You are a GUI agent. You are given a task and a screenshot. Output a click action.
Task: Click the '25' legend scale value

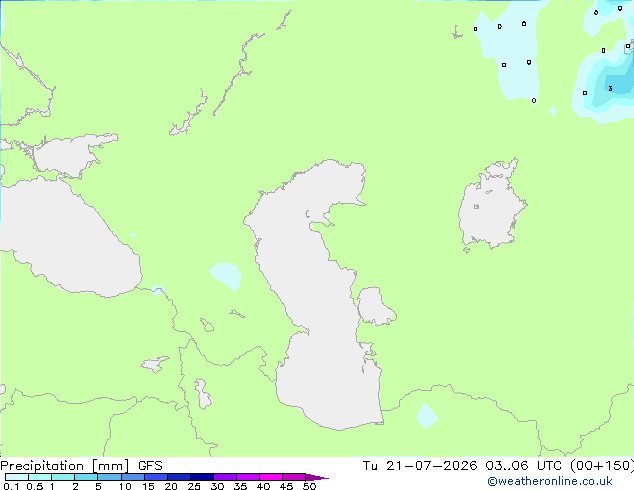(x=194, y=486)
